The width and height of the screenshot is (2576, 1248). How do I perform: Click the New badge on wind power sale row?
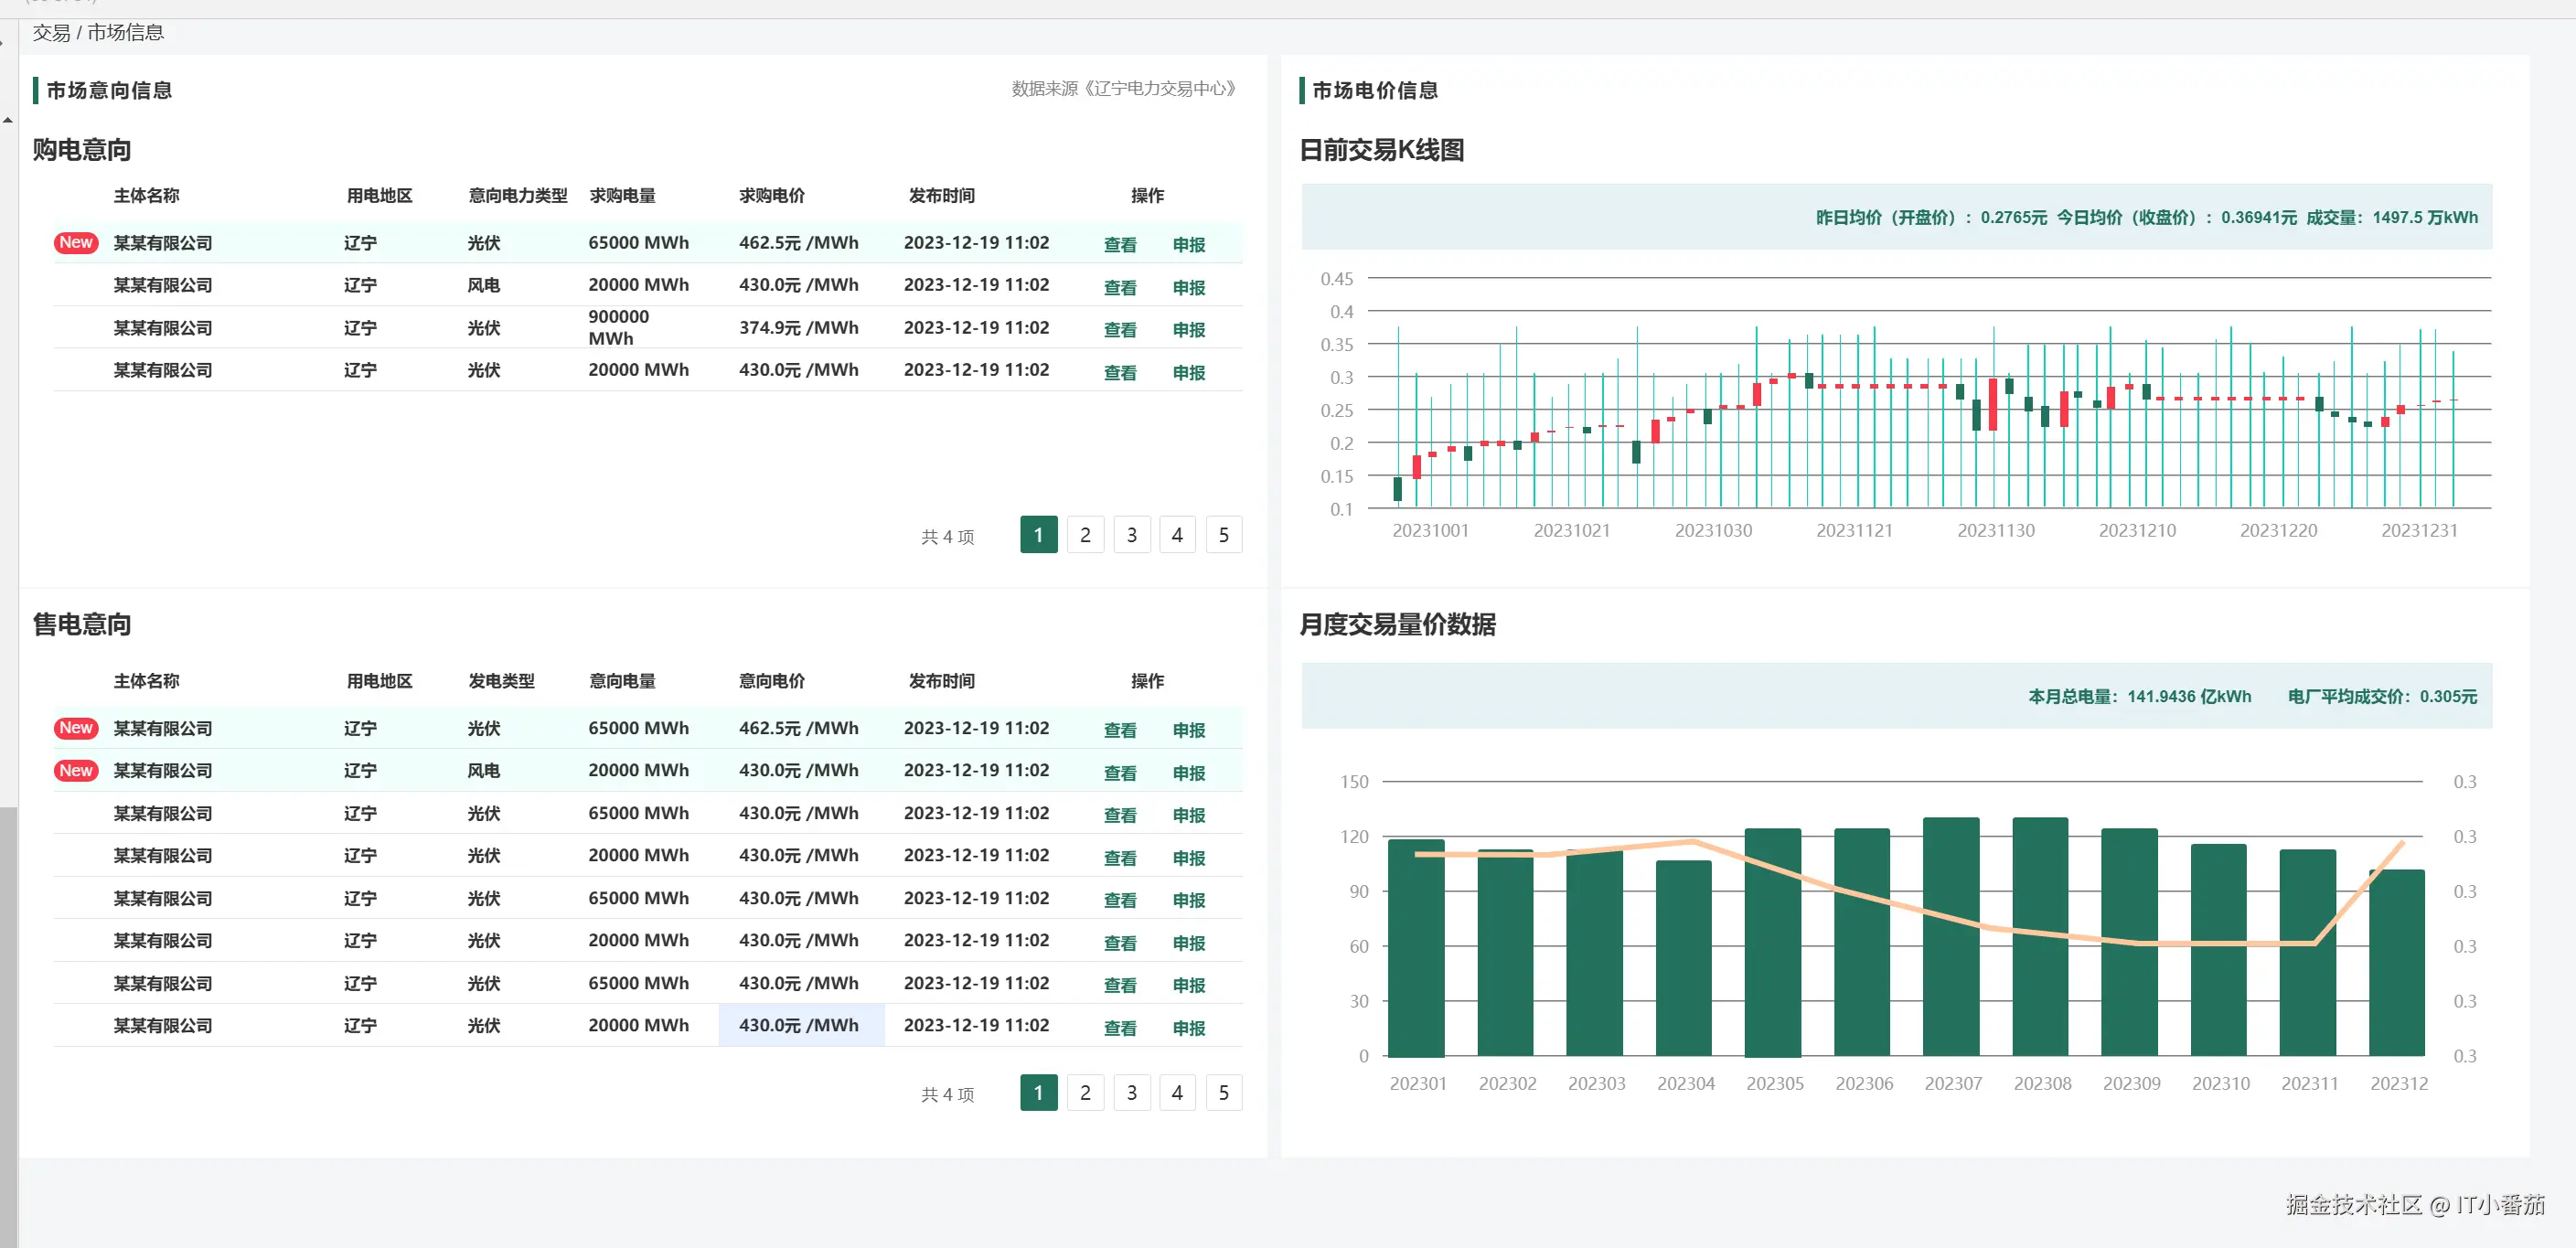pyautogui.click(x=76, y=771)
